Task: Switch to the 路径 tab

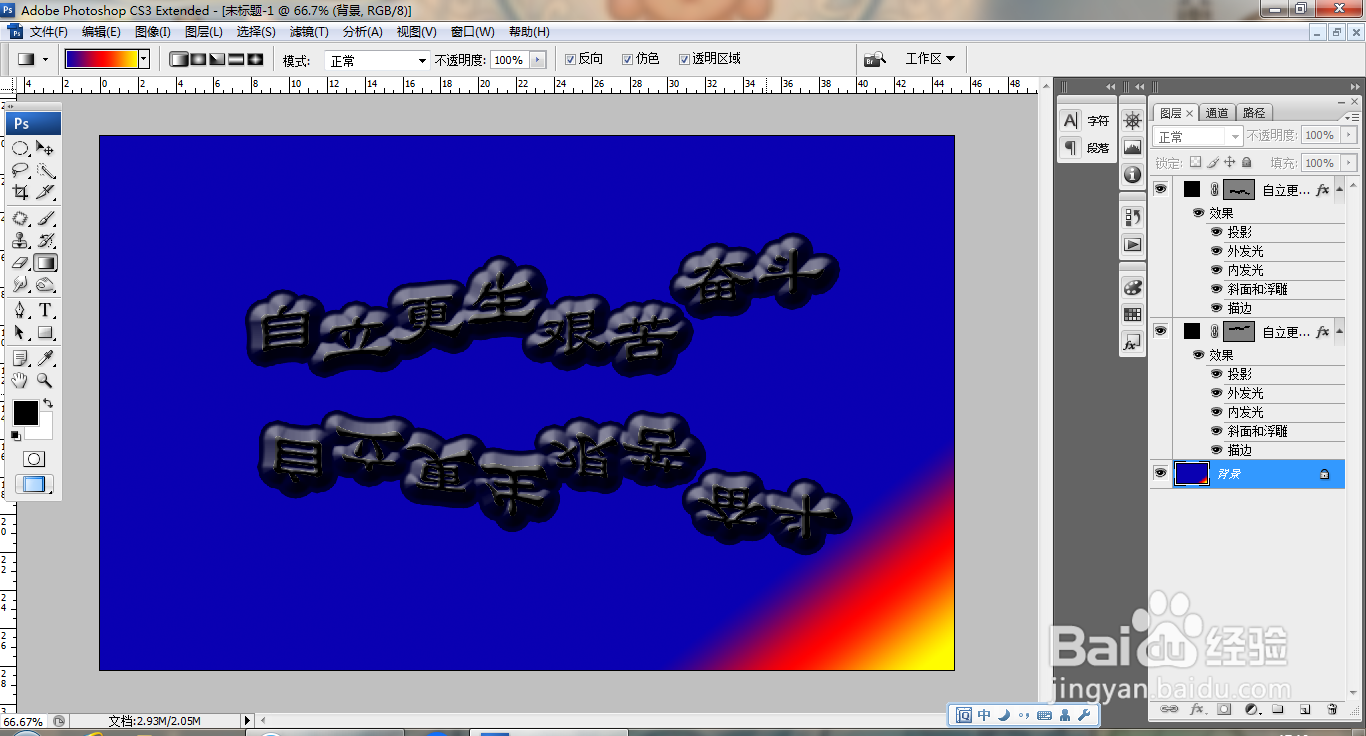Action: pyautogui.click(x=1253, y=113)
